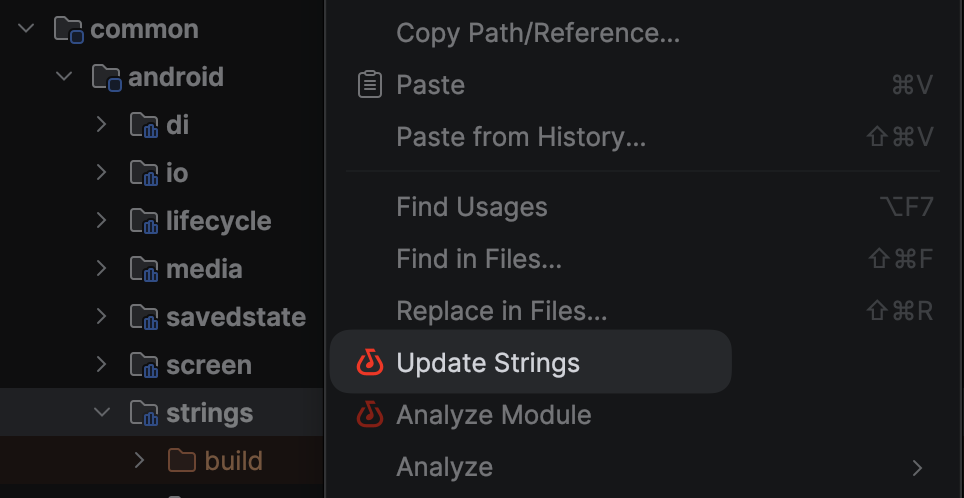The image size is (964, 498).
Task: Click the Update Strings plugin icon
Action: [x=370, y=362]
